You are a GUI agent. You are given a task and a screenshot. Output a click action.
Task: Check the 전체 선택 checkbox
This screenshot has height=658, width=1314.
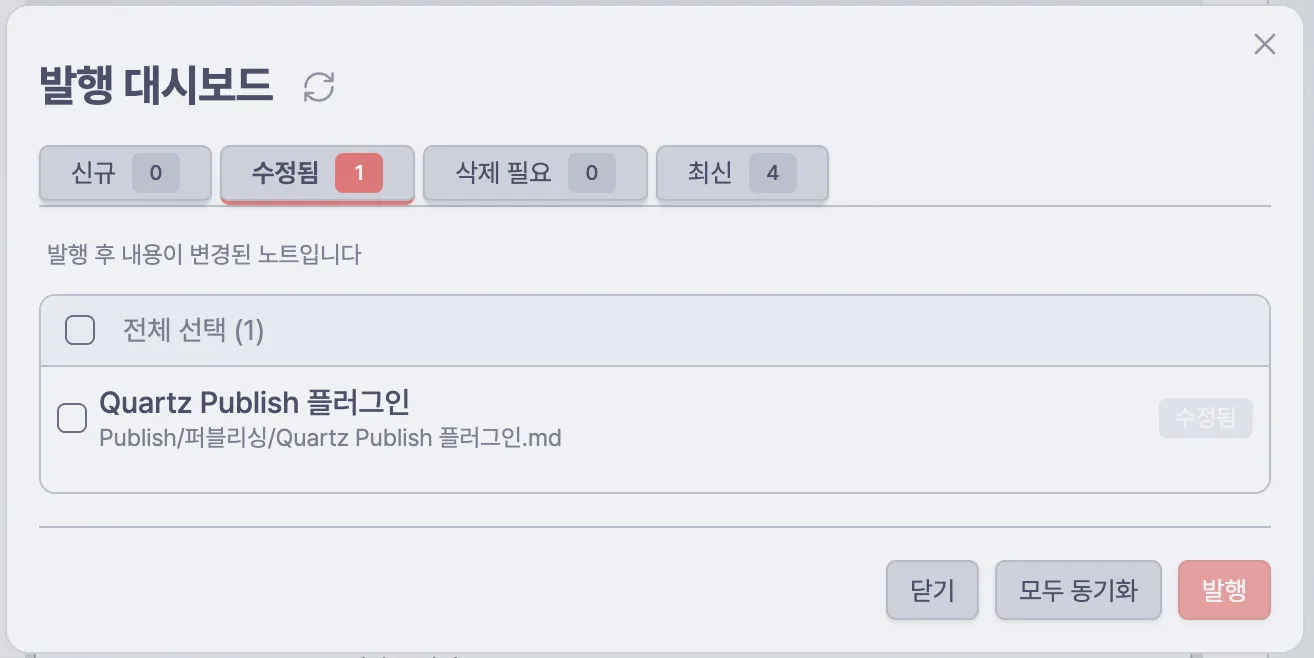(x=80, y=330)
